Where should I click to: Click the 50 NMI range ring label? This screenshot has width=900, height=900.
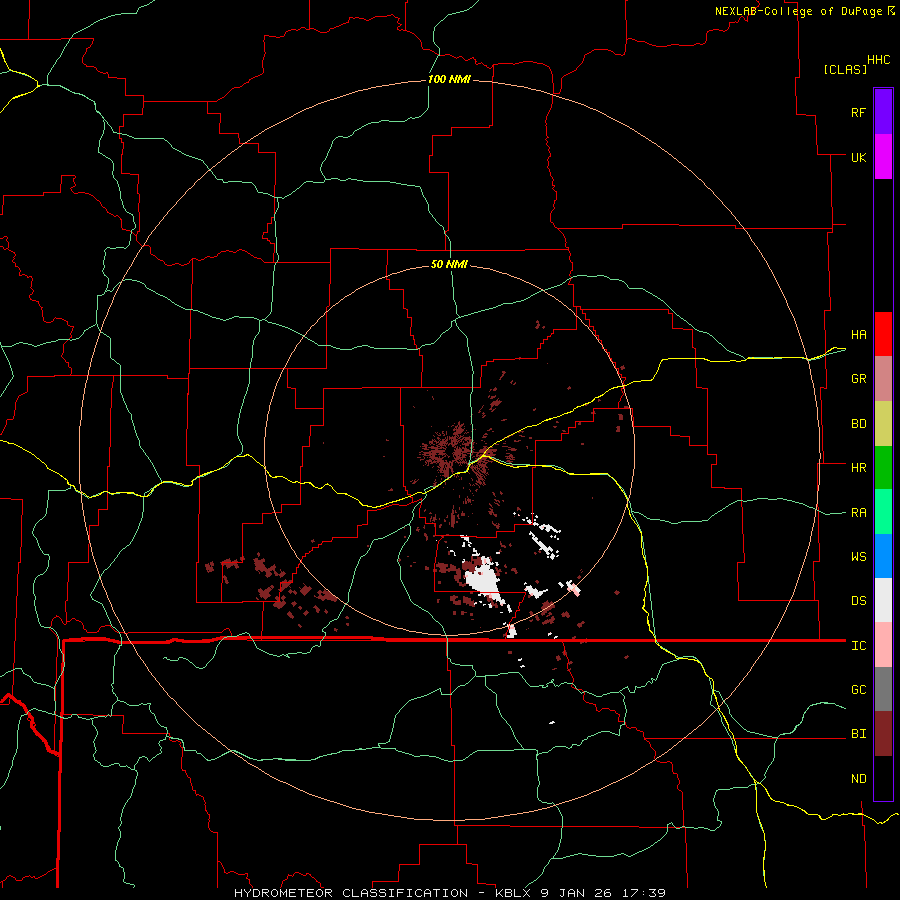pos(449,264)
